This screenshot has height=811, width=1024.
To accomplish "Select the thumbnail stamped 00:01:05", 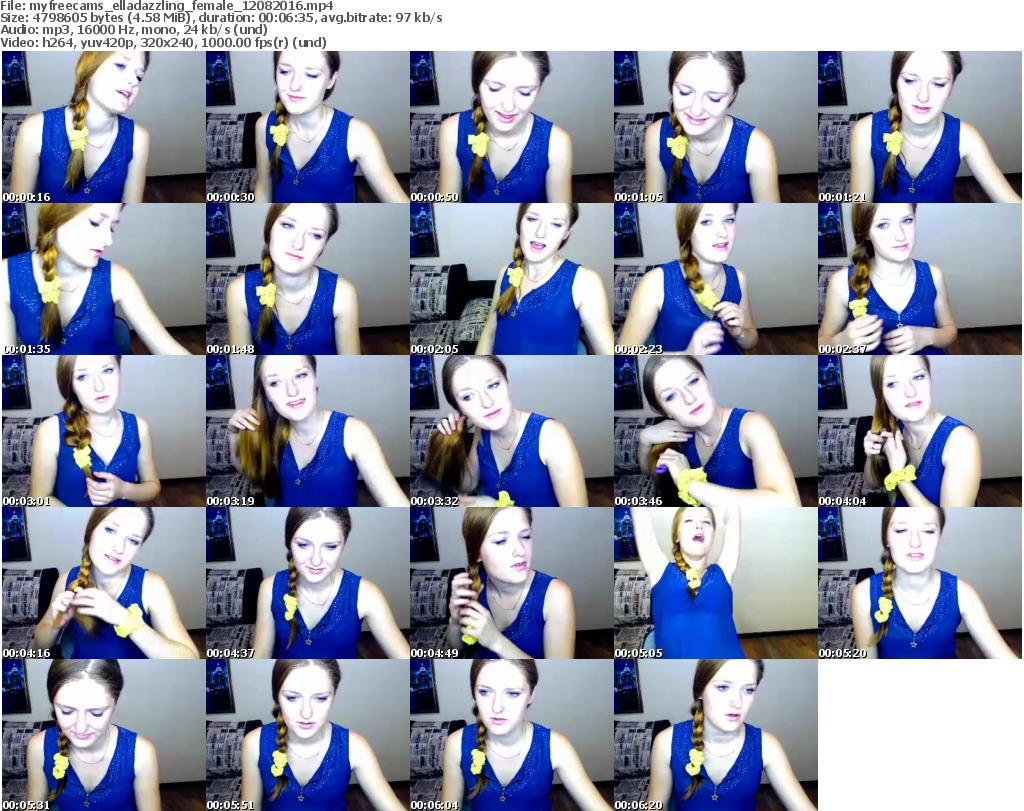I will point(715,127).
